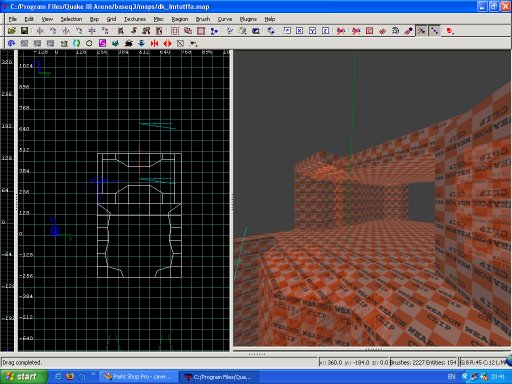The image size is (512, 384).
Task: Click the Firefox quick launch icon
Action: (x=70, y=376)
